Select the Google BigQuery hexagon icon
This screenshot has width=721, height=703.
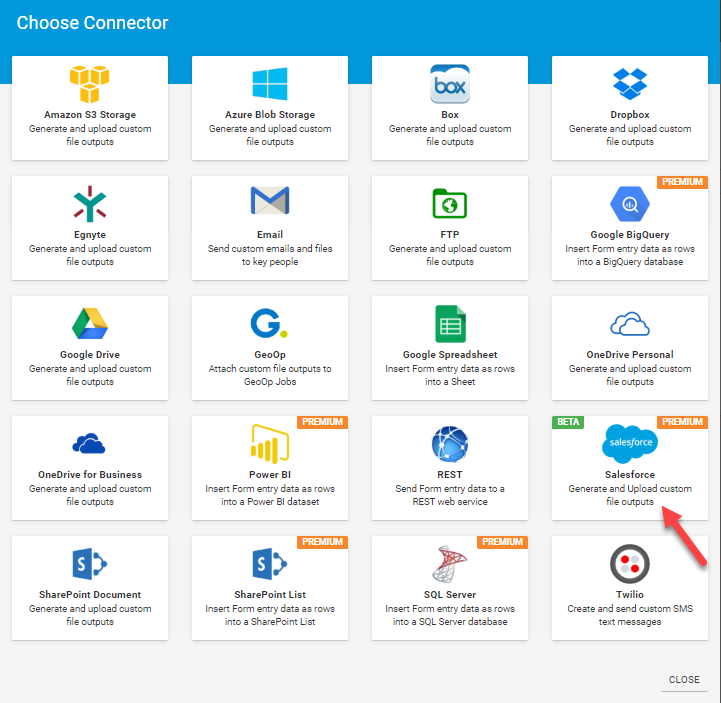630,204
